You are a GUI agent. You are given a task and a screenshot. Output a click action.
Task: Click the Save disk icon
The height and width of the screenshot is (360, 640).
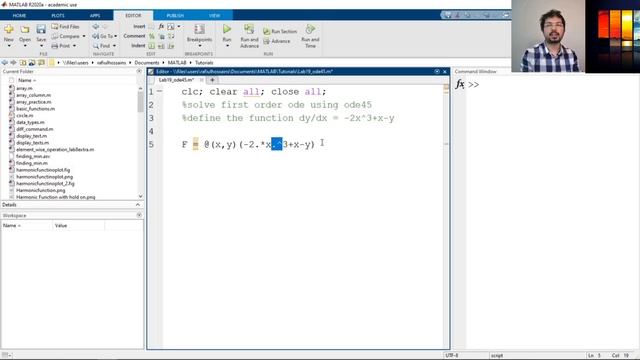(41, 29)
